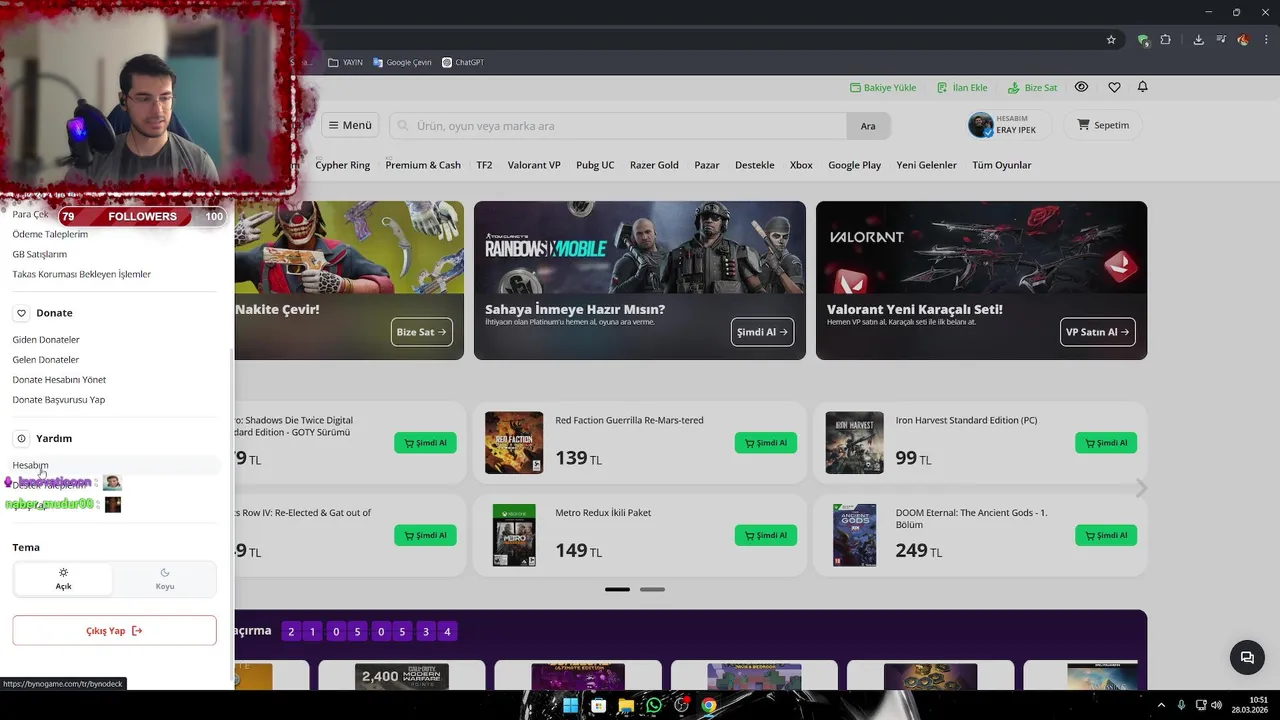Select the Premium & Cash category
This screenshot has height=720, width=1280.
[423, 165]
